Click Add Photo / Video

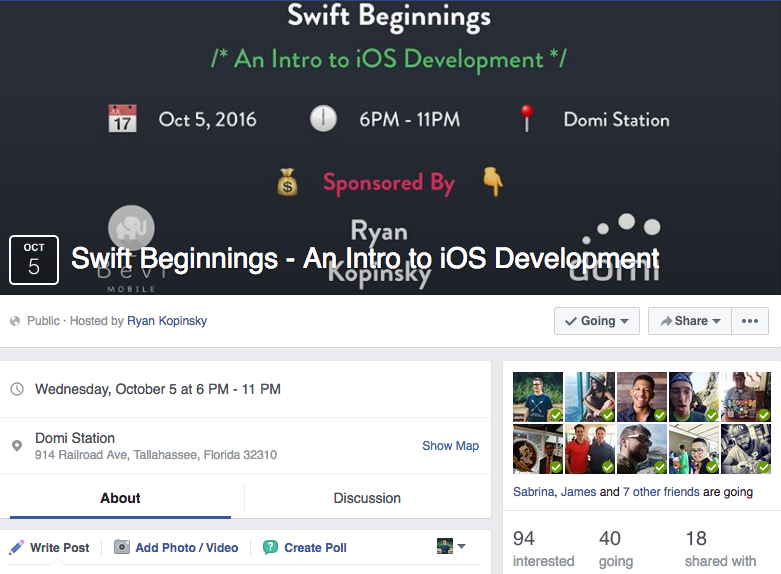click(x=187, y=548)
